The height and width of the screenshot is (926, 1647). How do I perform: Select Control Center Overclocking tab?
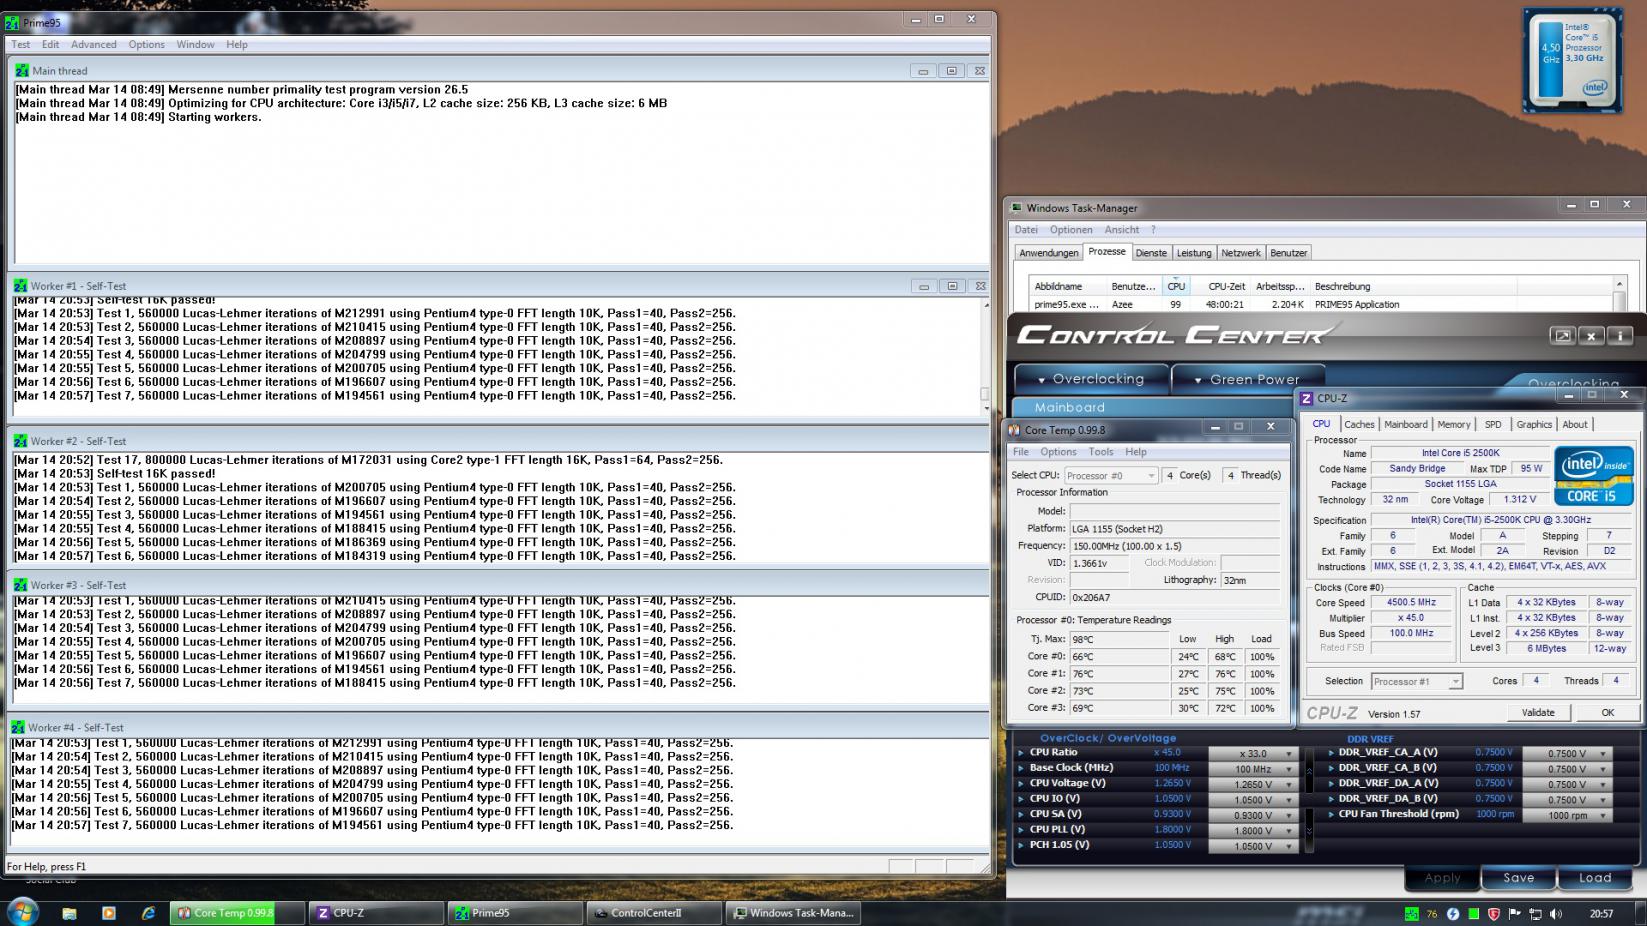pyautogui.click(x=1091, y=380)
